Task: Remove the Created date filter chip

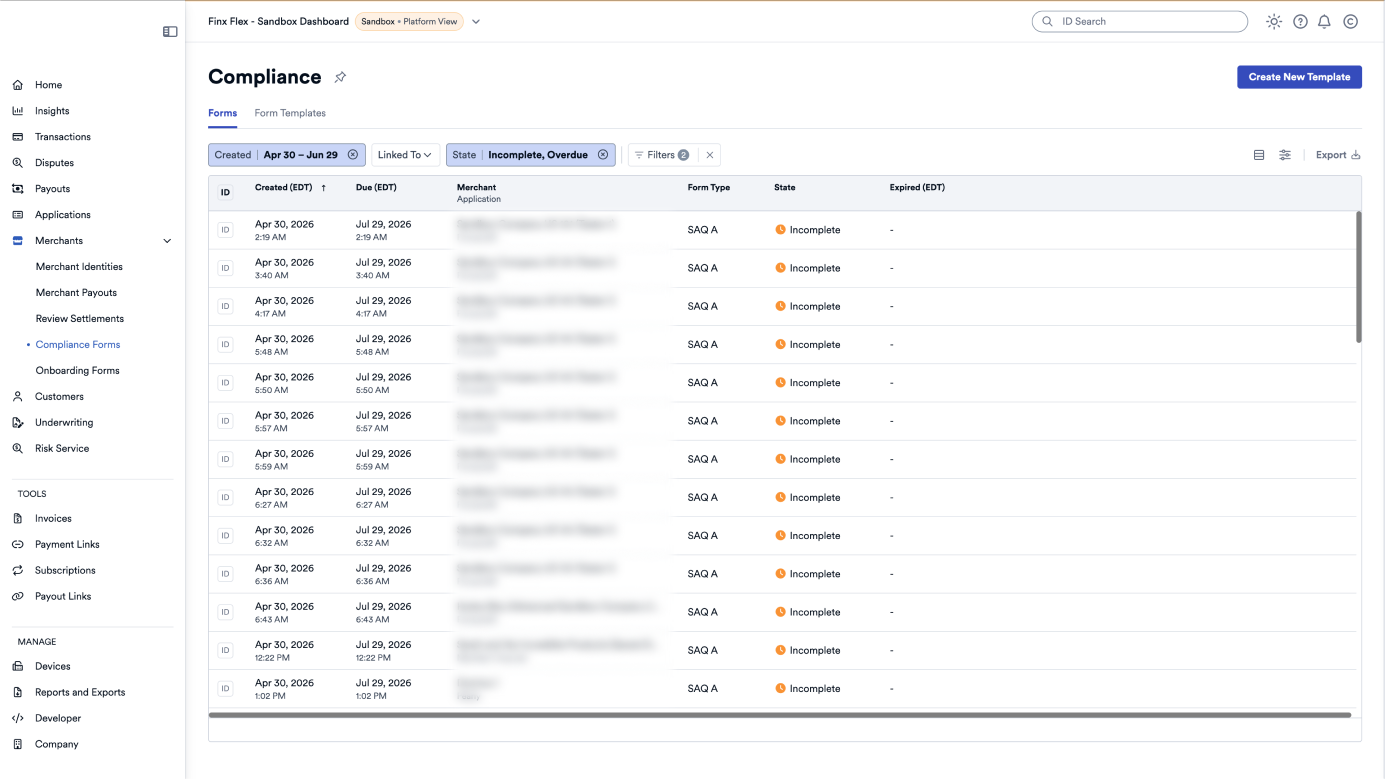Action: click(x=353, y=155)
